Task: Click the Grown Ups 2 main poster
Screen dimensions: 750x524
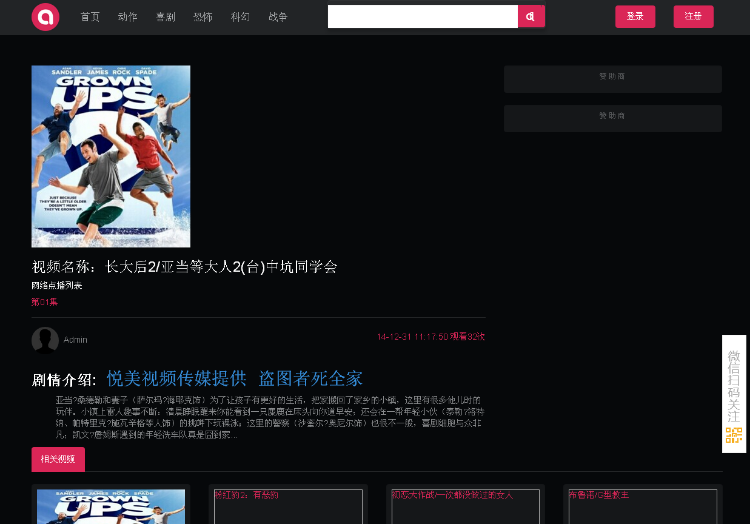Action: (x=111, y=156)
